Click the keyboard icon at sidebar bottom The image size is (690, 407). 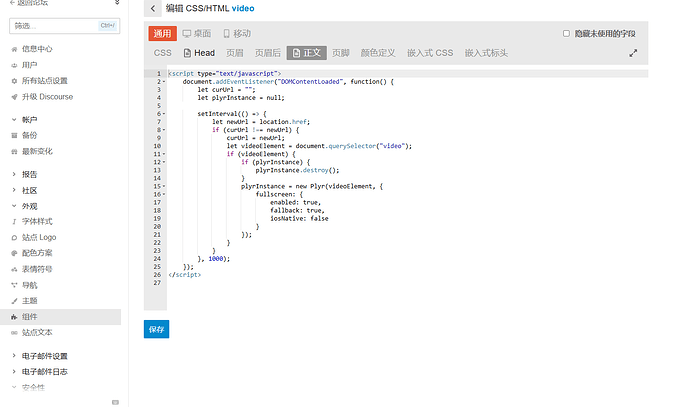pyautogui.click(x=115, y=402)
